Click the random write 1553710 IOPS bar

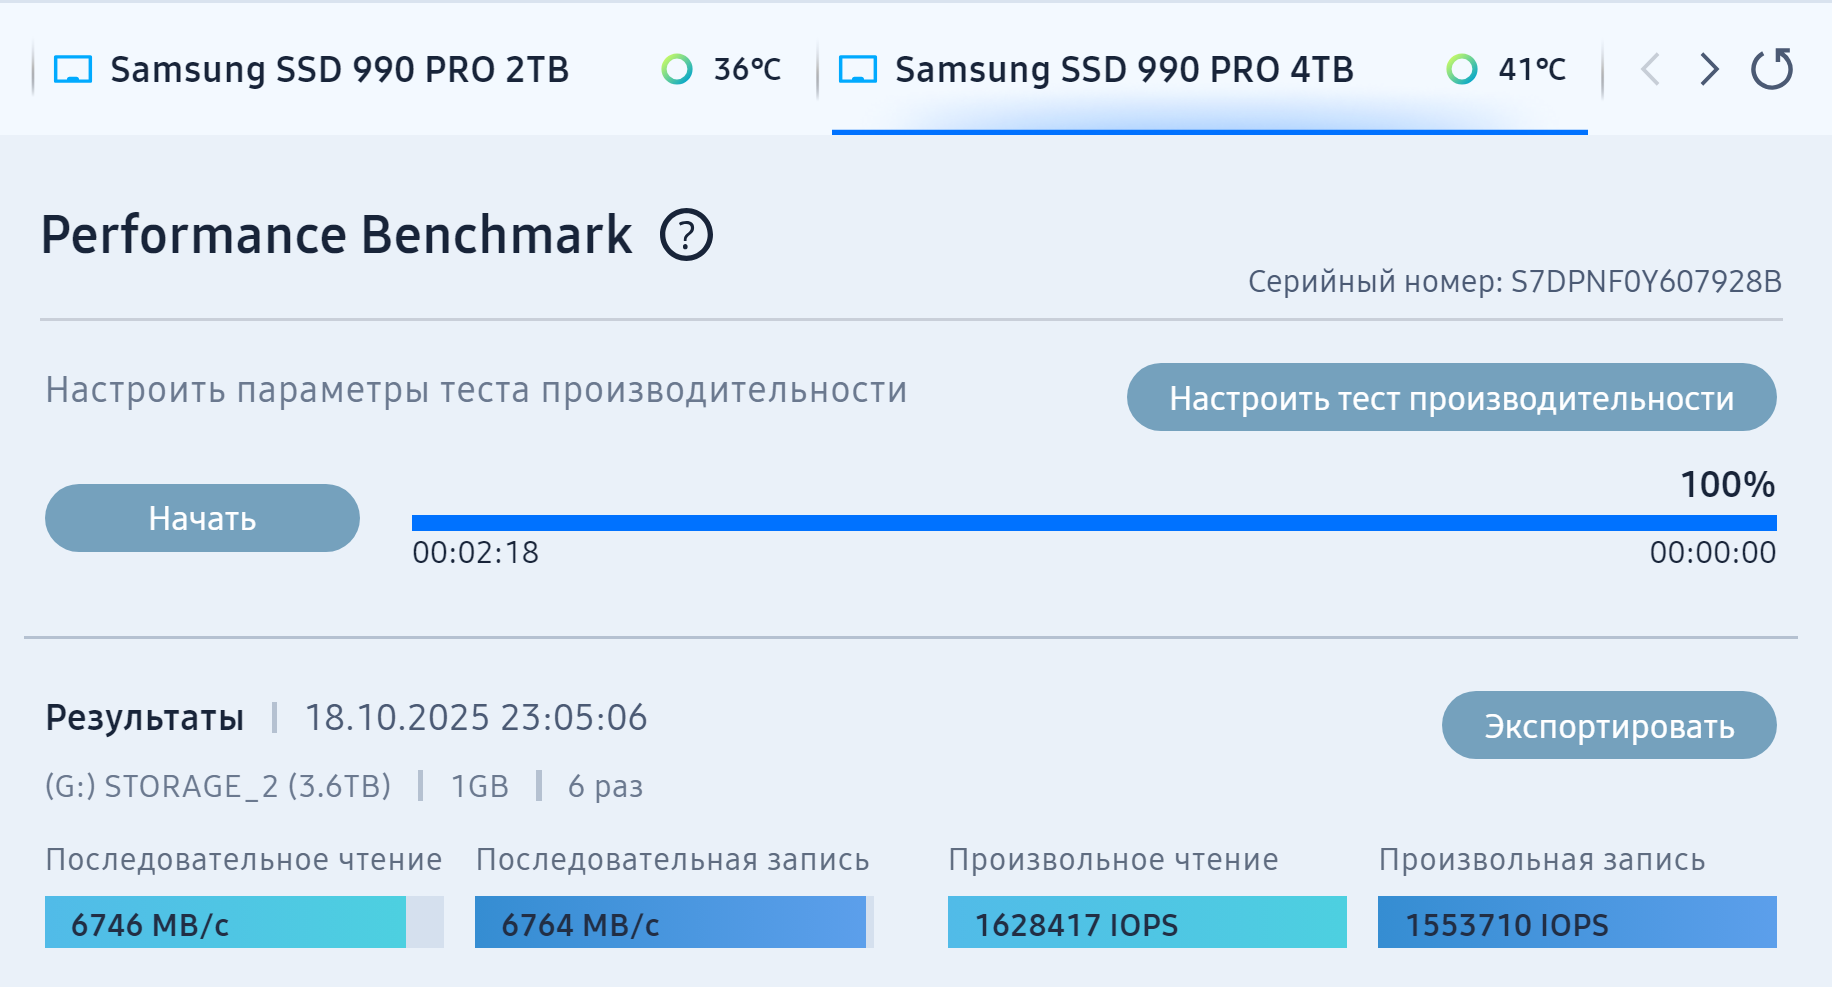tap(1576, 922)
